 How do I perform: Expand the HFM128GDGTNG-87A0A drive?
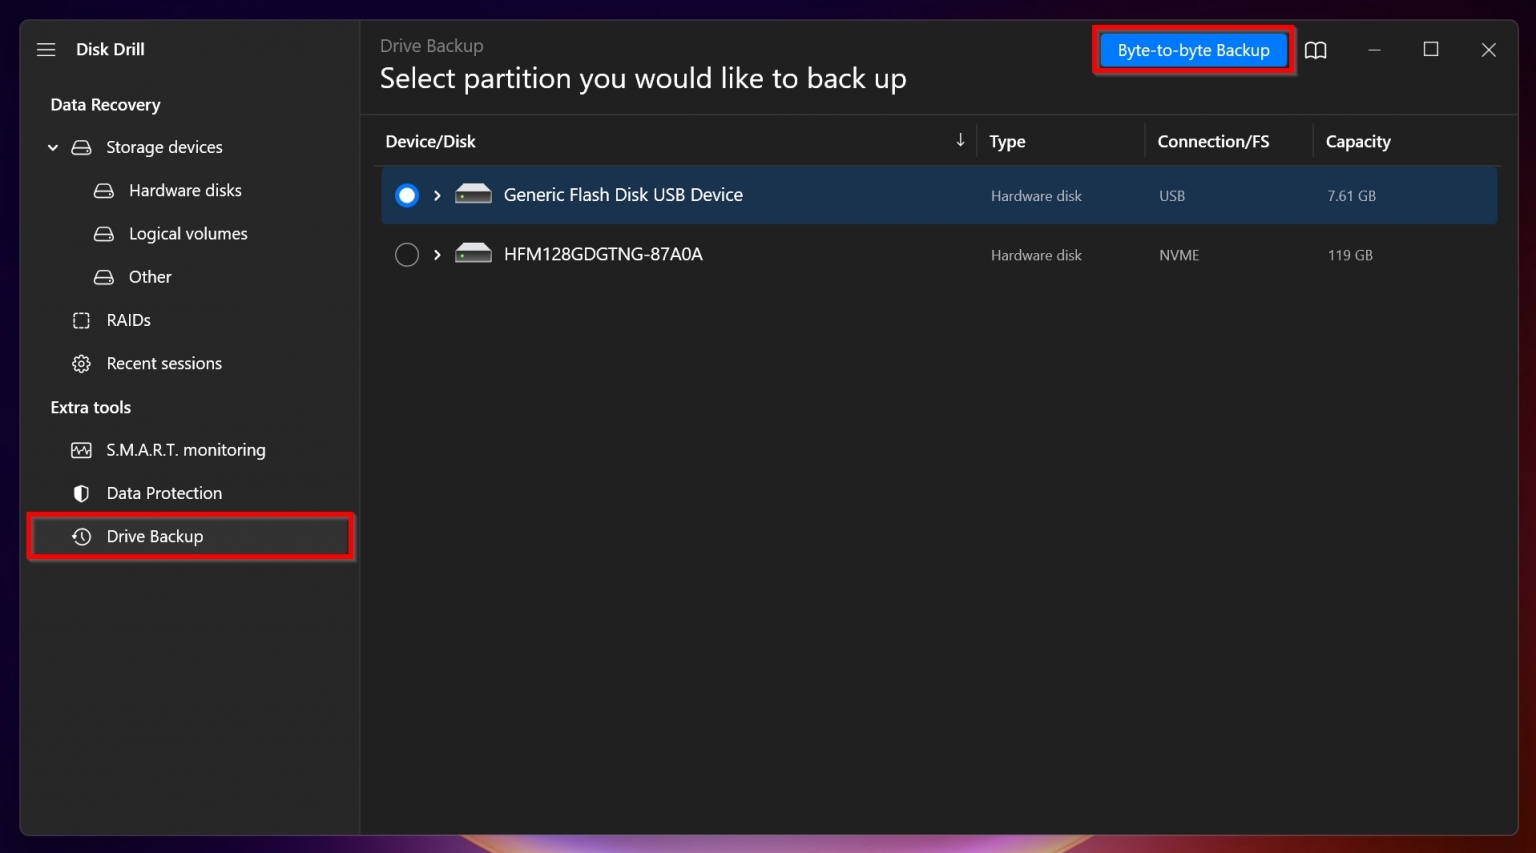pyautogui.click(x=437, y=254)
